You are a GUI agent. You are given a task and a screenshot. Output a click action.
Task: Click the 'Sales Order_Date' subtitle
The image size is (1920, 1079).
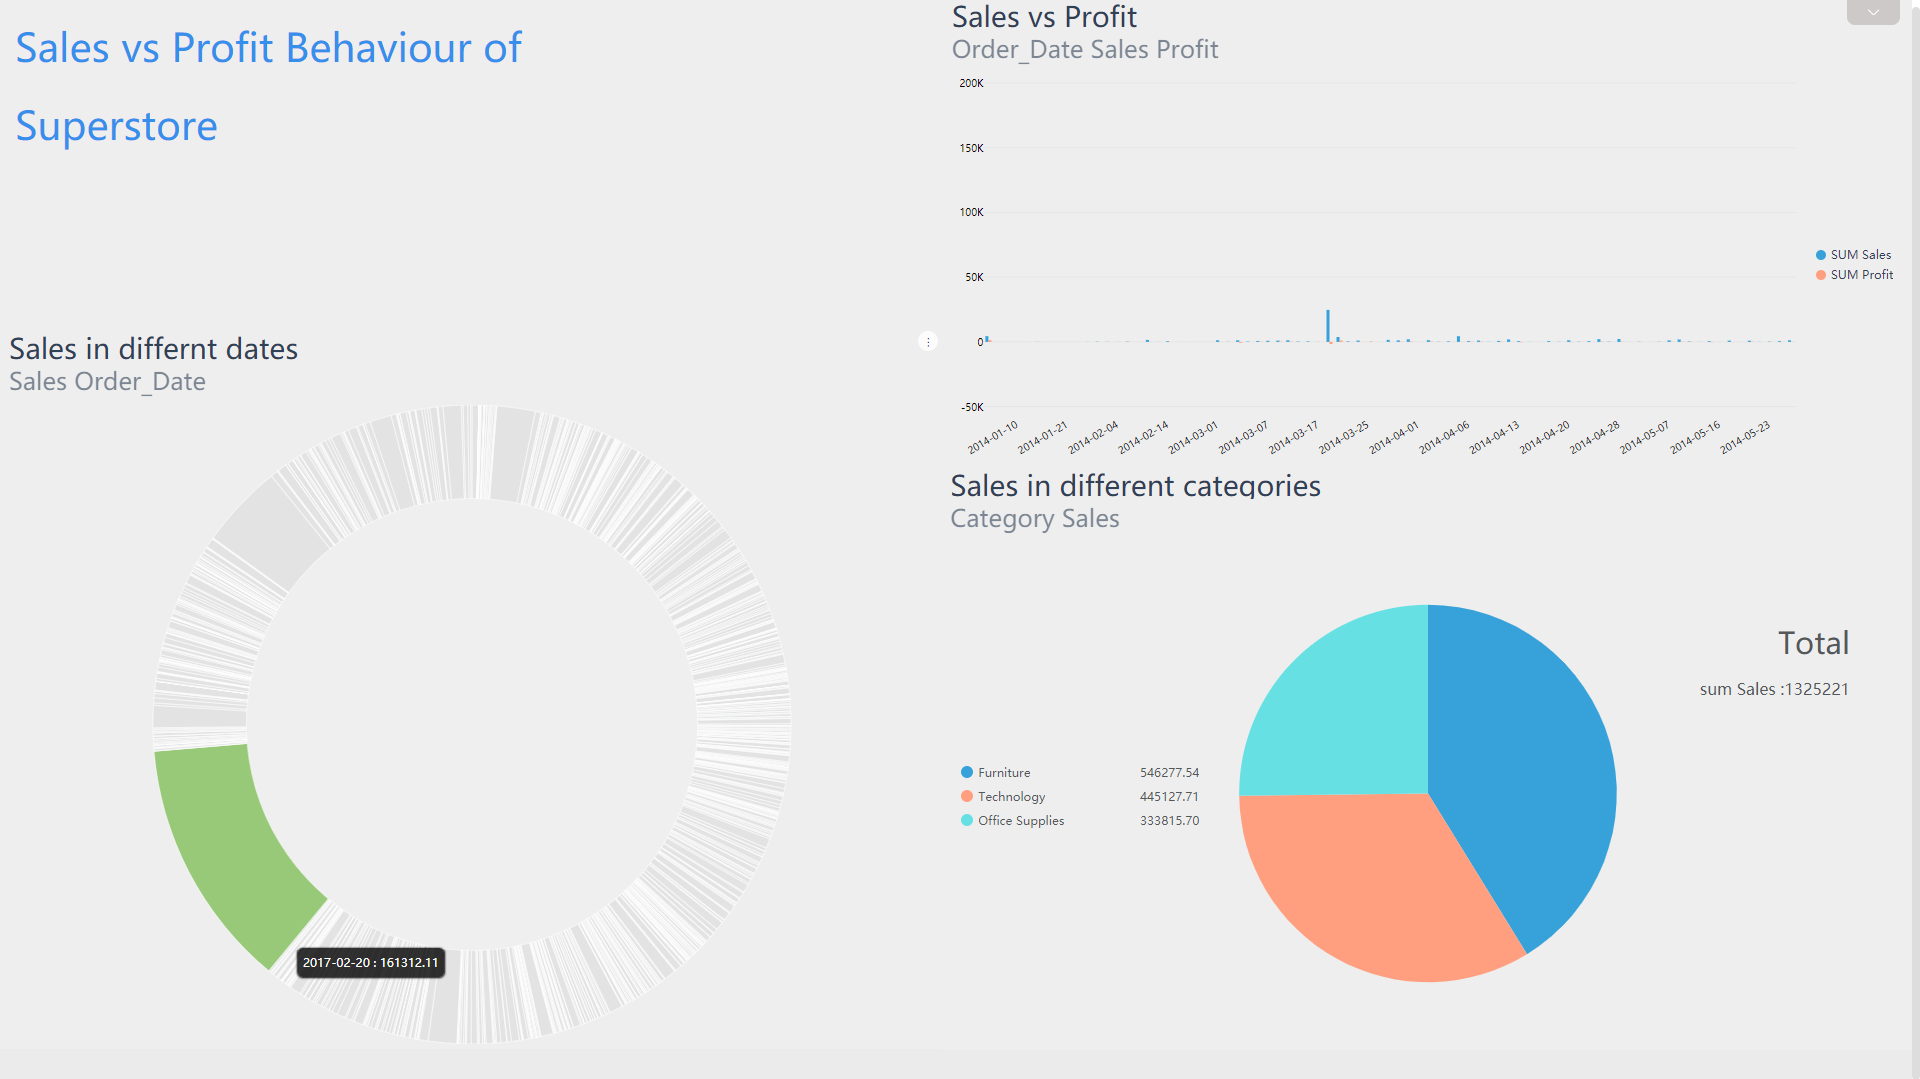tap(107, 382)
